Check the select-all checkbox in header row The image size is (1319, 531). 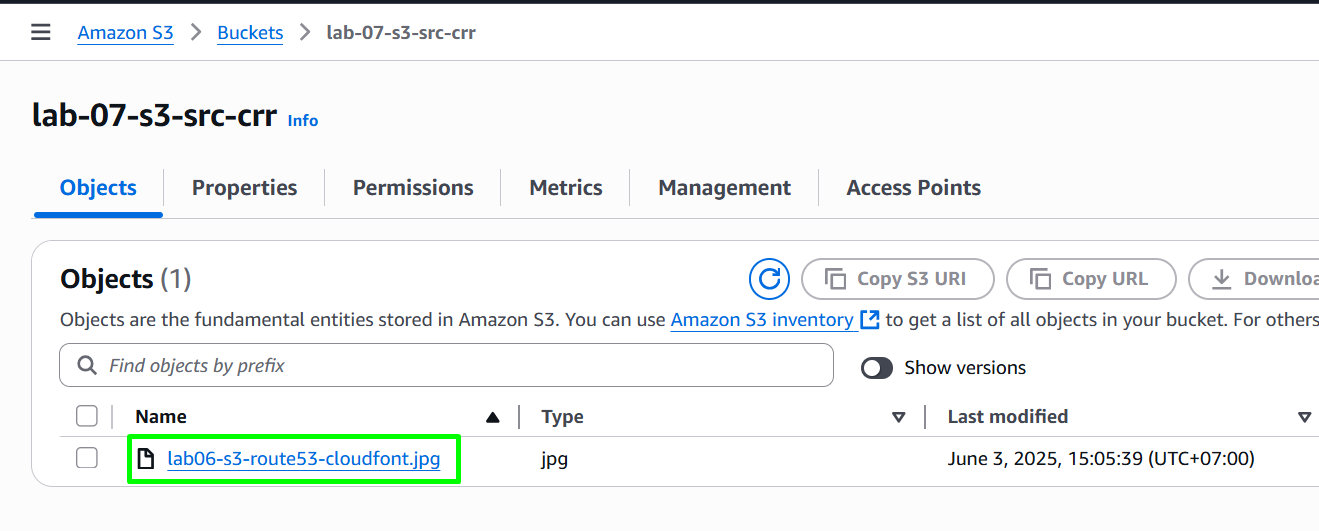(x=87, y=416)
